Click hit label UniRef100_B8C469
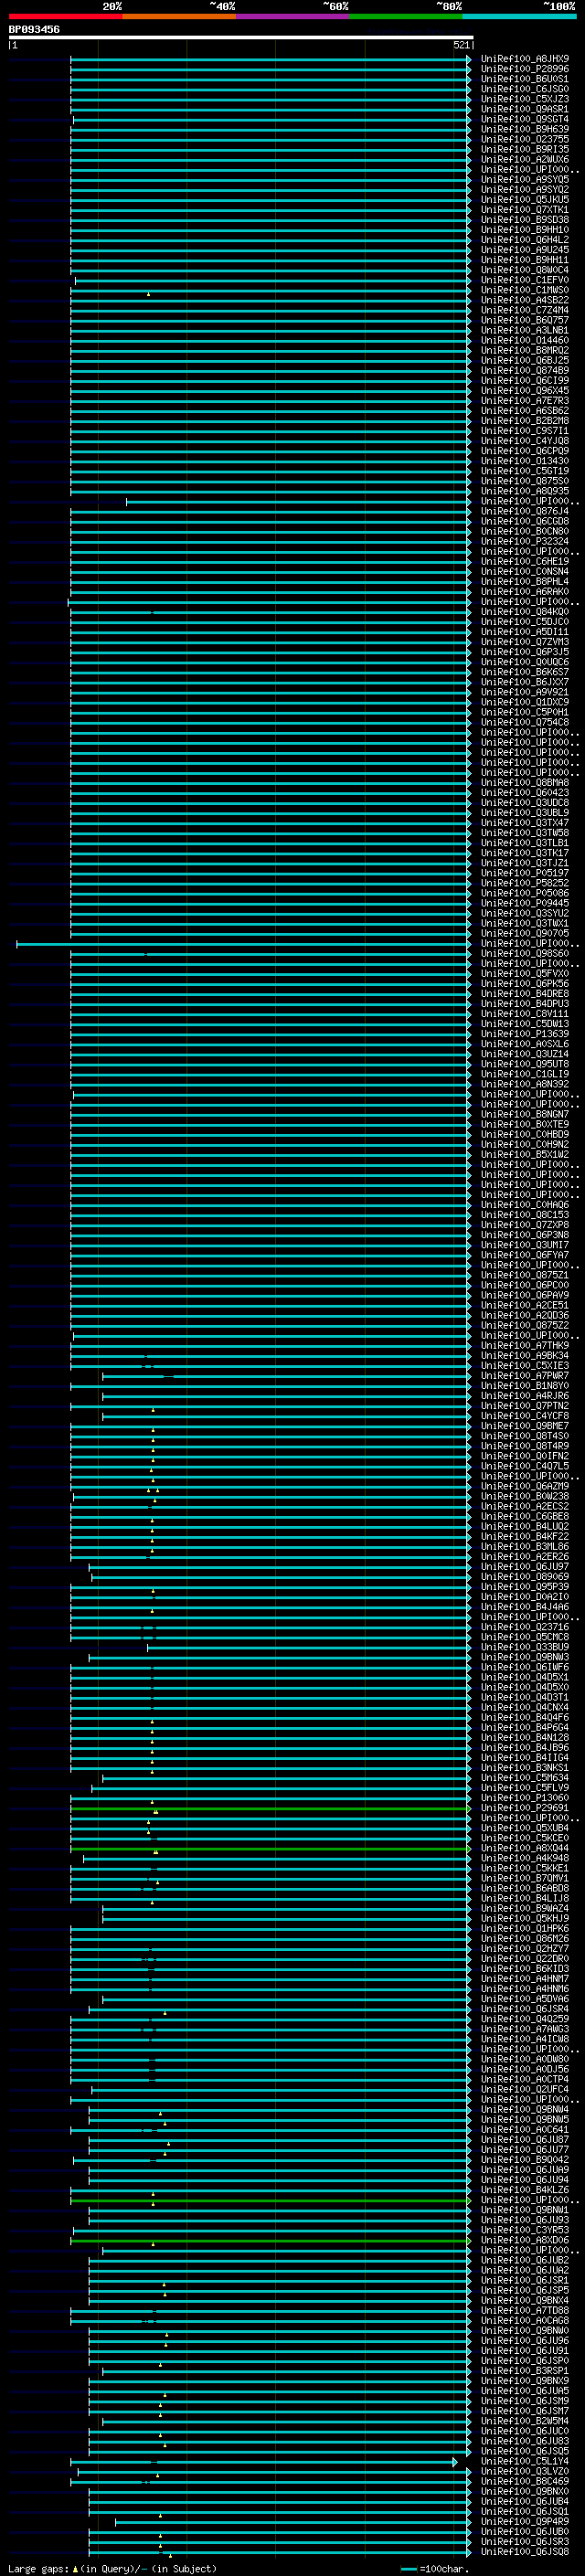585x2576 pixels. coord(524,2481)
